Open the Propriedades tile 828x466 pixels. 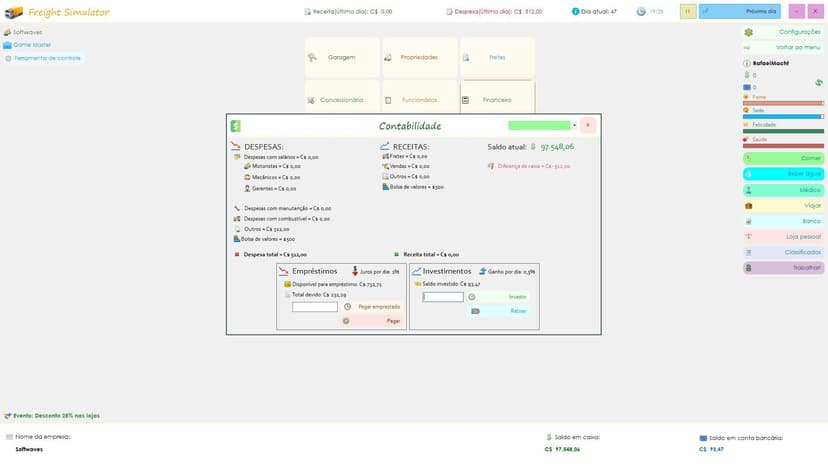click(420, 57)
